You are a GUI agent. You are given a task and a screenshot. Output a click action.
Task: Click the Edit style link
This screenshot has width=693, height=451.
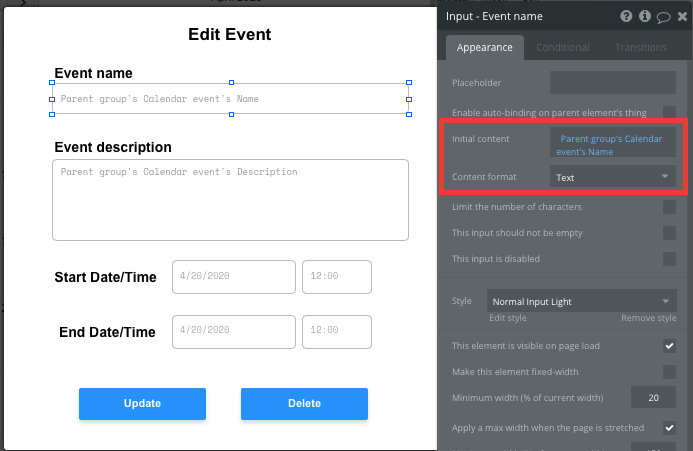(x=508, y=318)
